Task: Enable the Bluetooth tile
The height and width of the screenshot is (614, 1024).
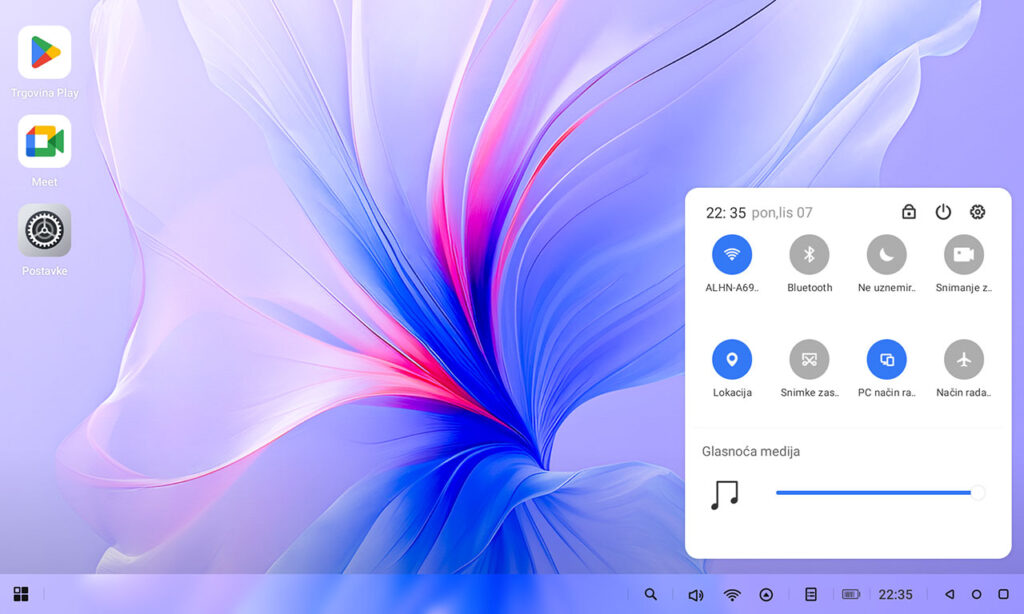Action: tap(809, 254)
